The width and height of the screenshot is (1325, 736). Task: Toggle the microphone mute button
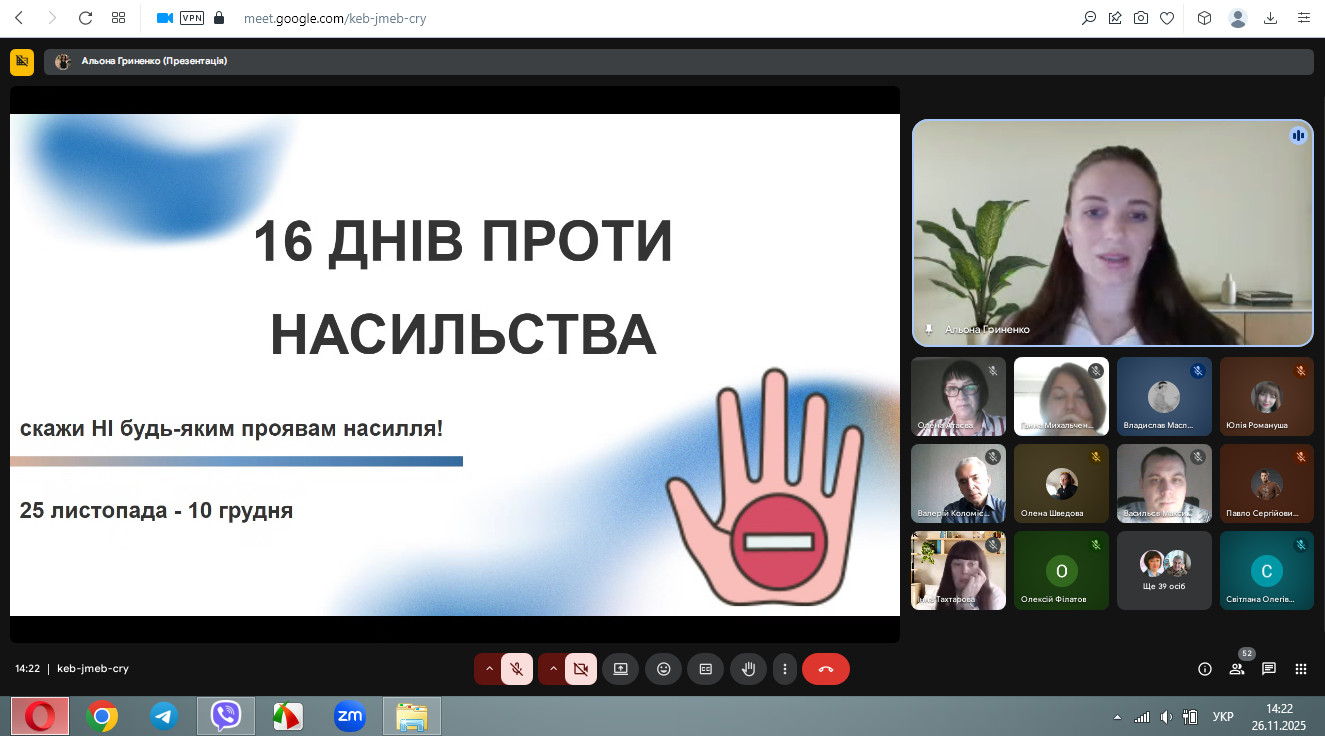[x=517, y=669]
